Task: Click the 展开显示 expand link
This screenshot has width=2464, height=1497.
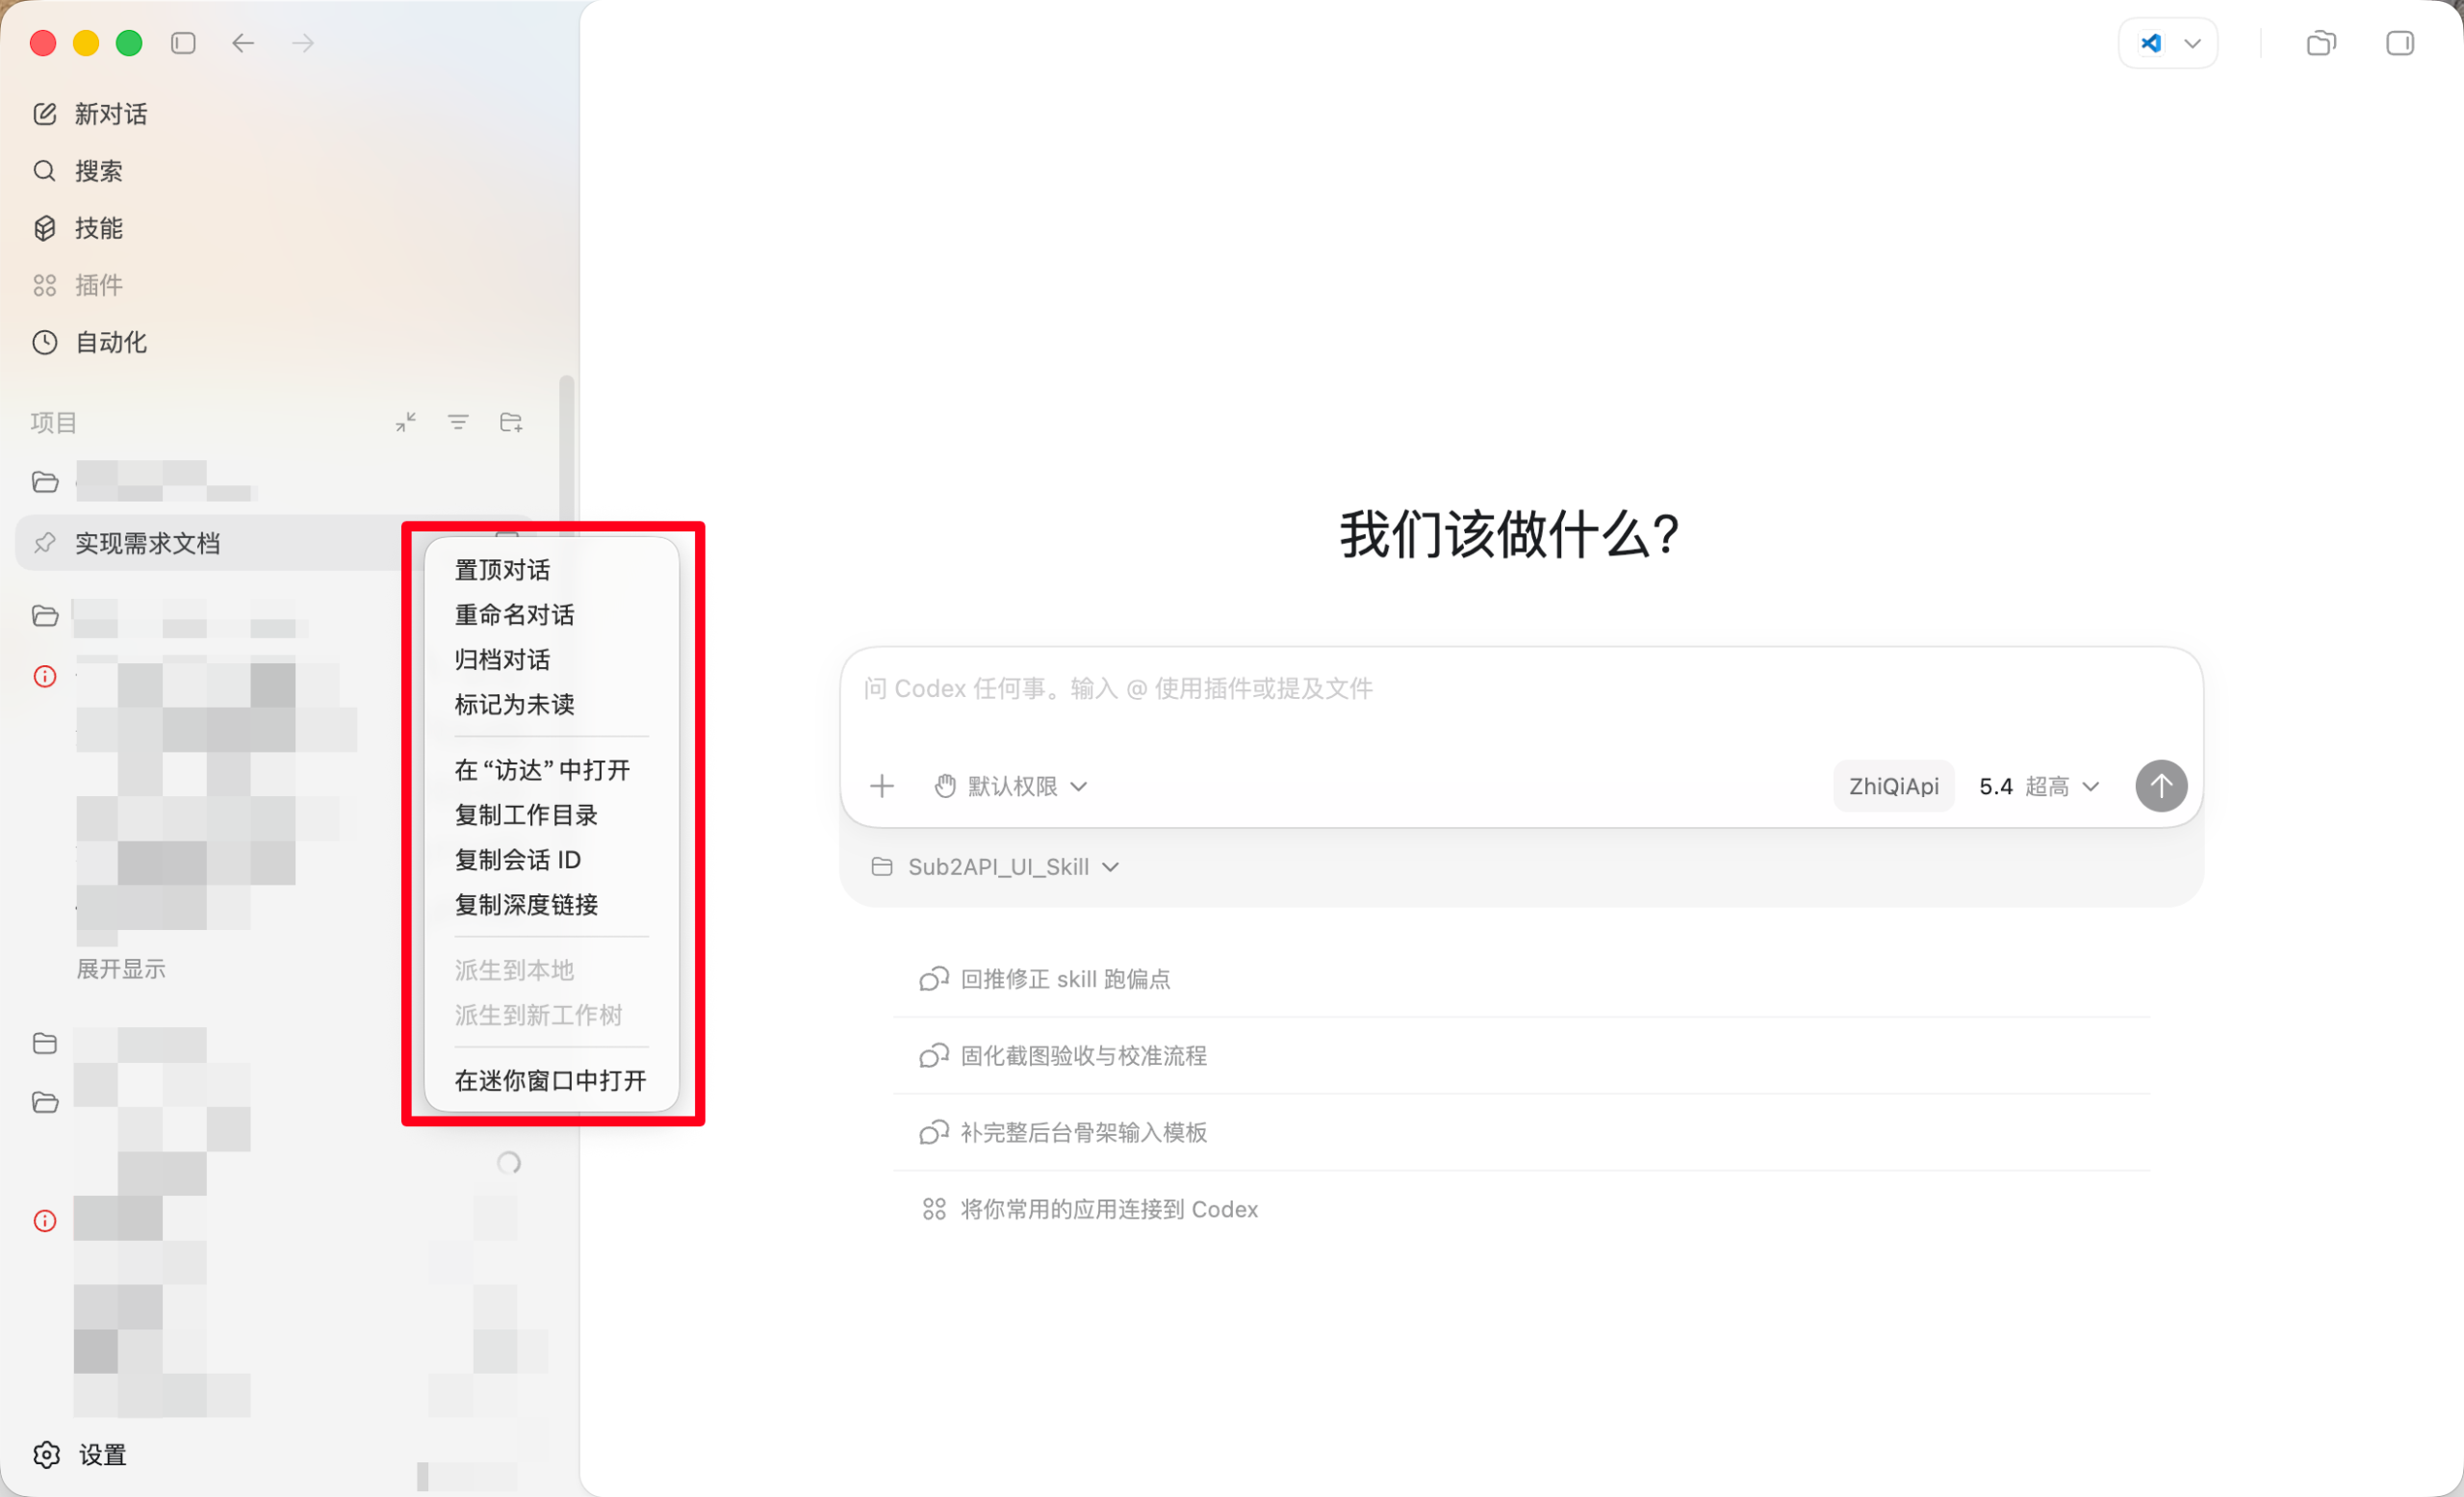Action: point(121,969)
